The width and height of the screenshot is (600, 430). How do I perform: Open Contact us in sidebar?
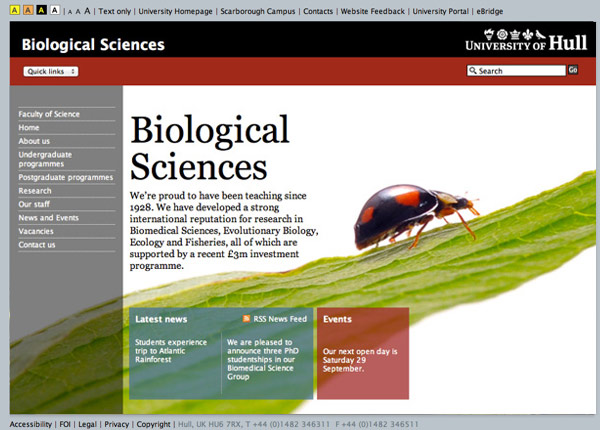coord(37,244)
